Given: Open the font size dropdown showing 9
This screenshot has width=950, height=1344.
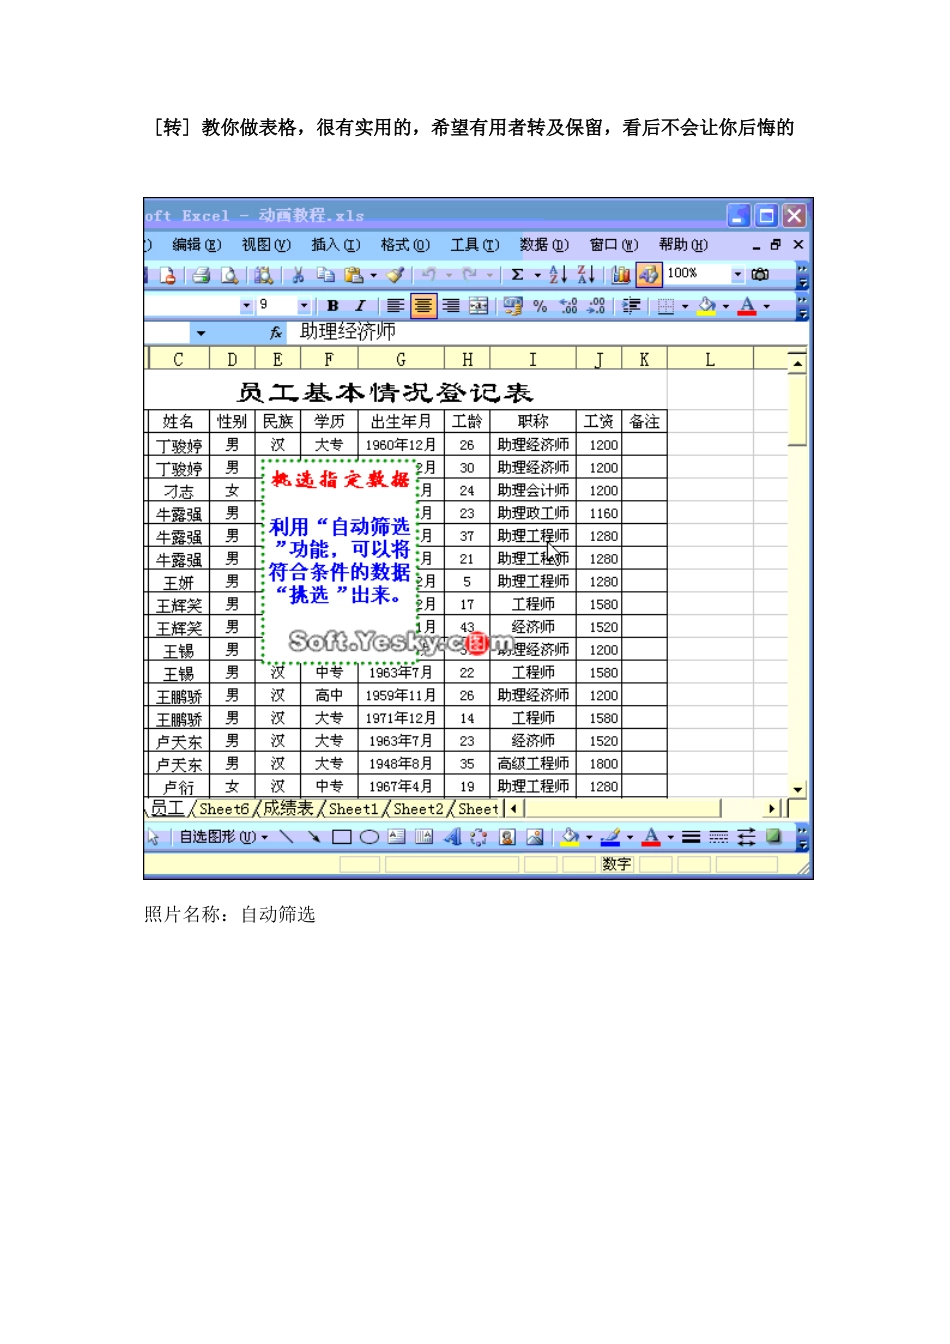Looking at the screenshot, I should (304, 306).
